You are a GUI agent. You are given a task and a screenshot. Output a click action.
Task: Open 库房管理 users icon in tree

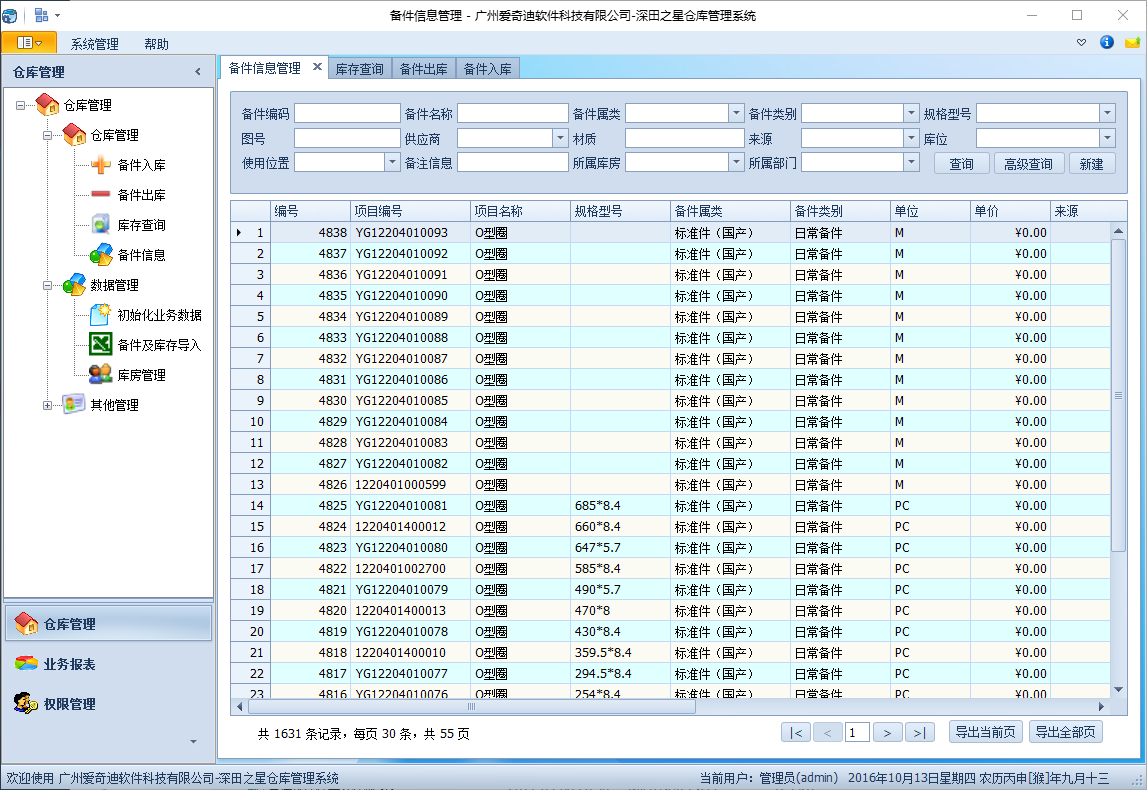coord(101,375)
